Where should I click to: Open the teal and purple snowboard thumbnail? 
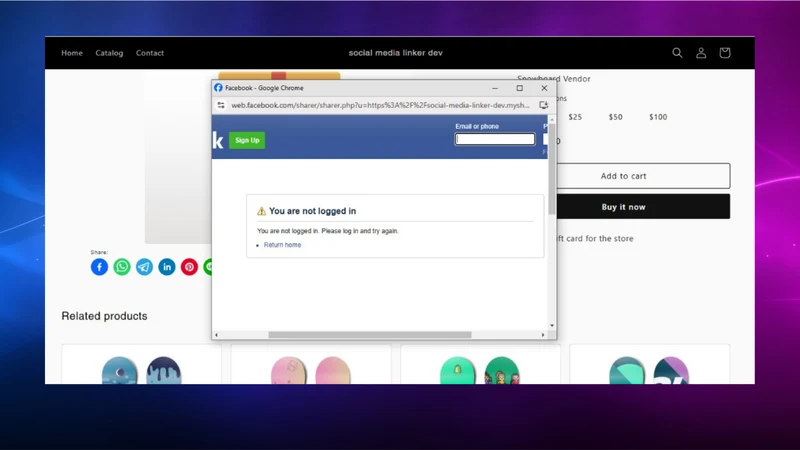coord(649,370)
